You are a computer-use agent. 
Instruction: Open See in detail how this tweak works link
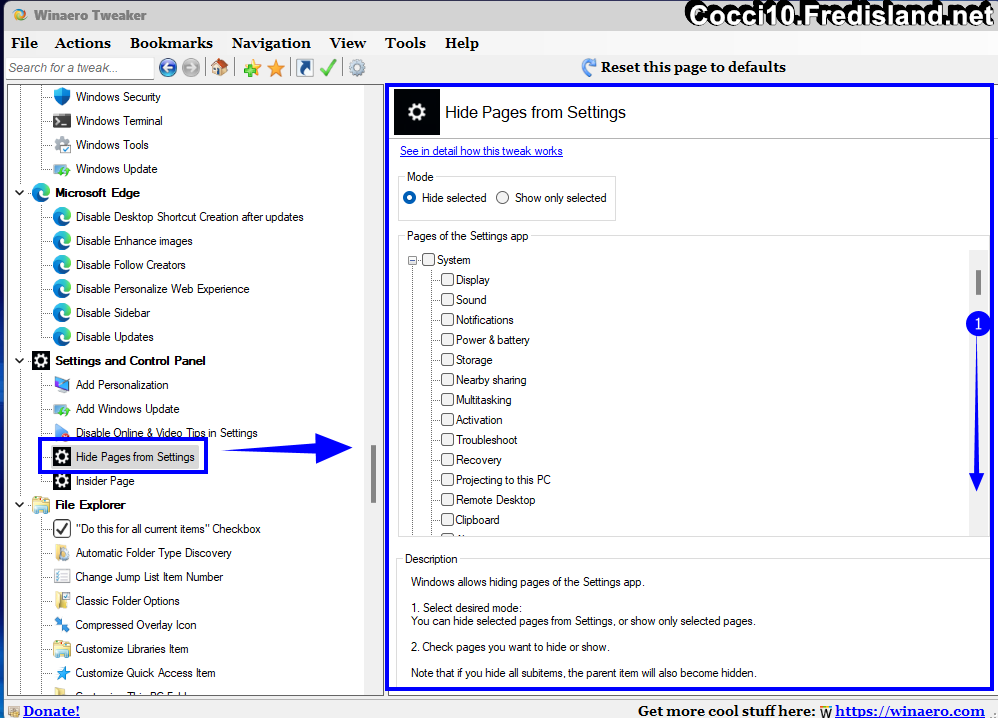point(481,151)
